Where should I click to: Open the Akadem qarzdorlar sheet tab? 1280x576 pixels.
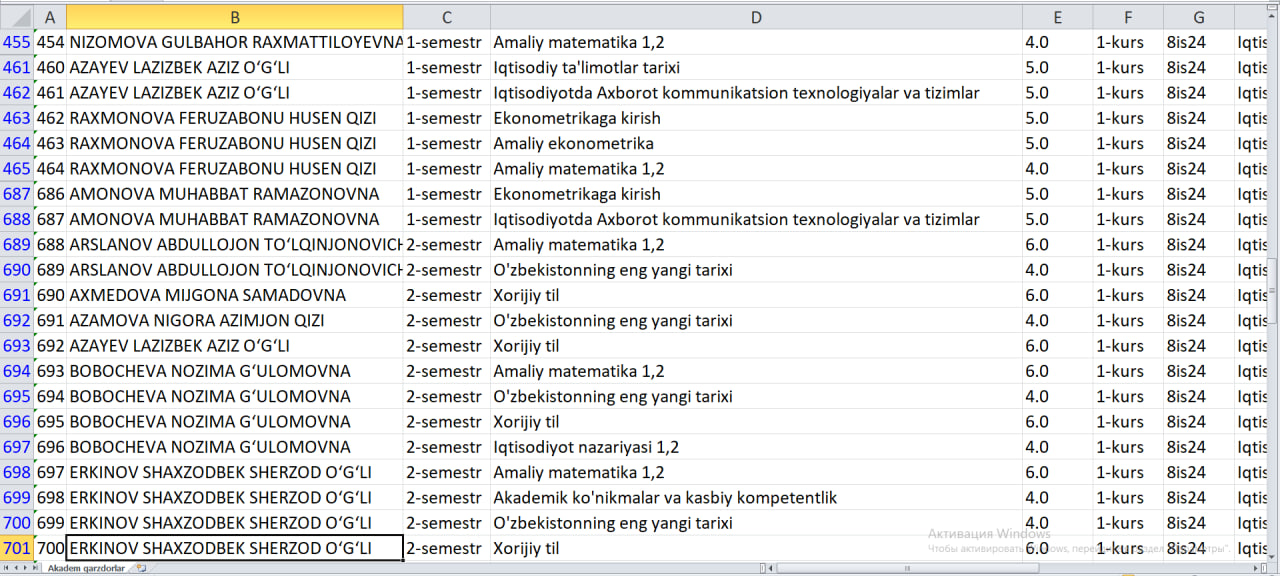tap(86, 568)
